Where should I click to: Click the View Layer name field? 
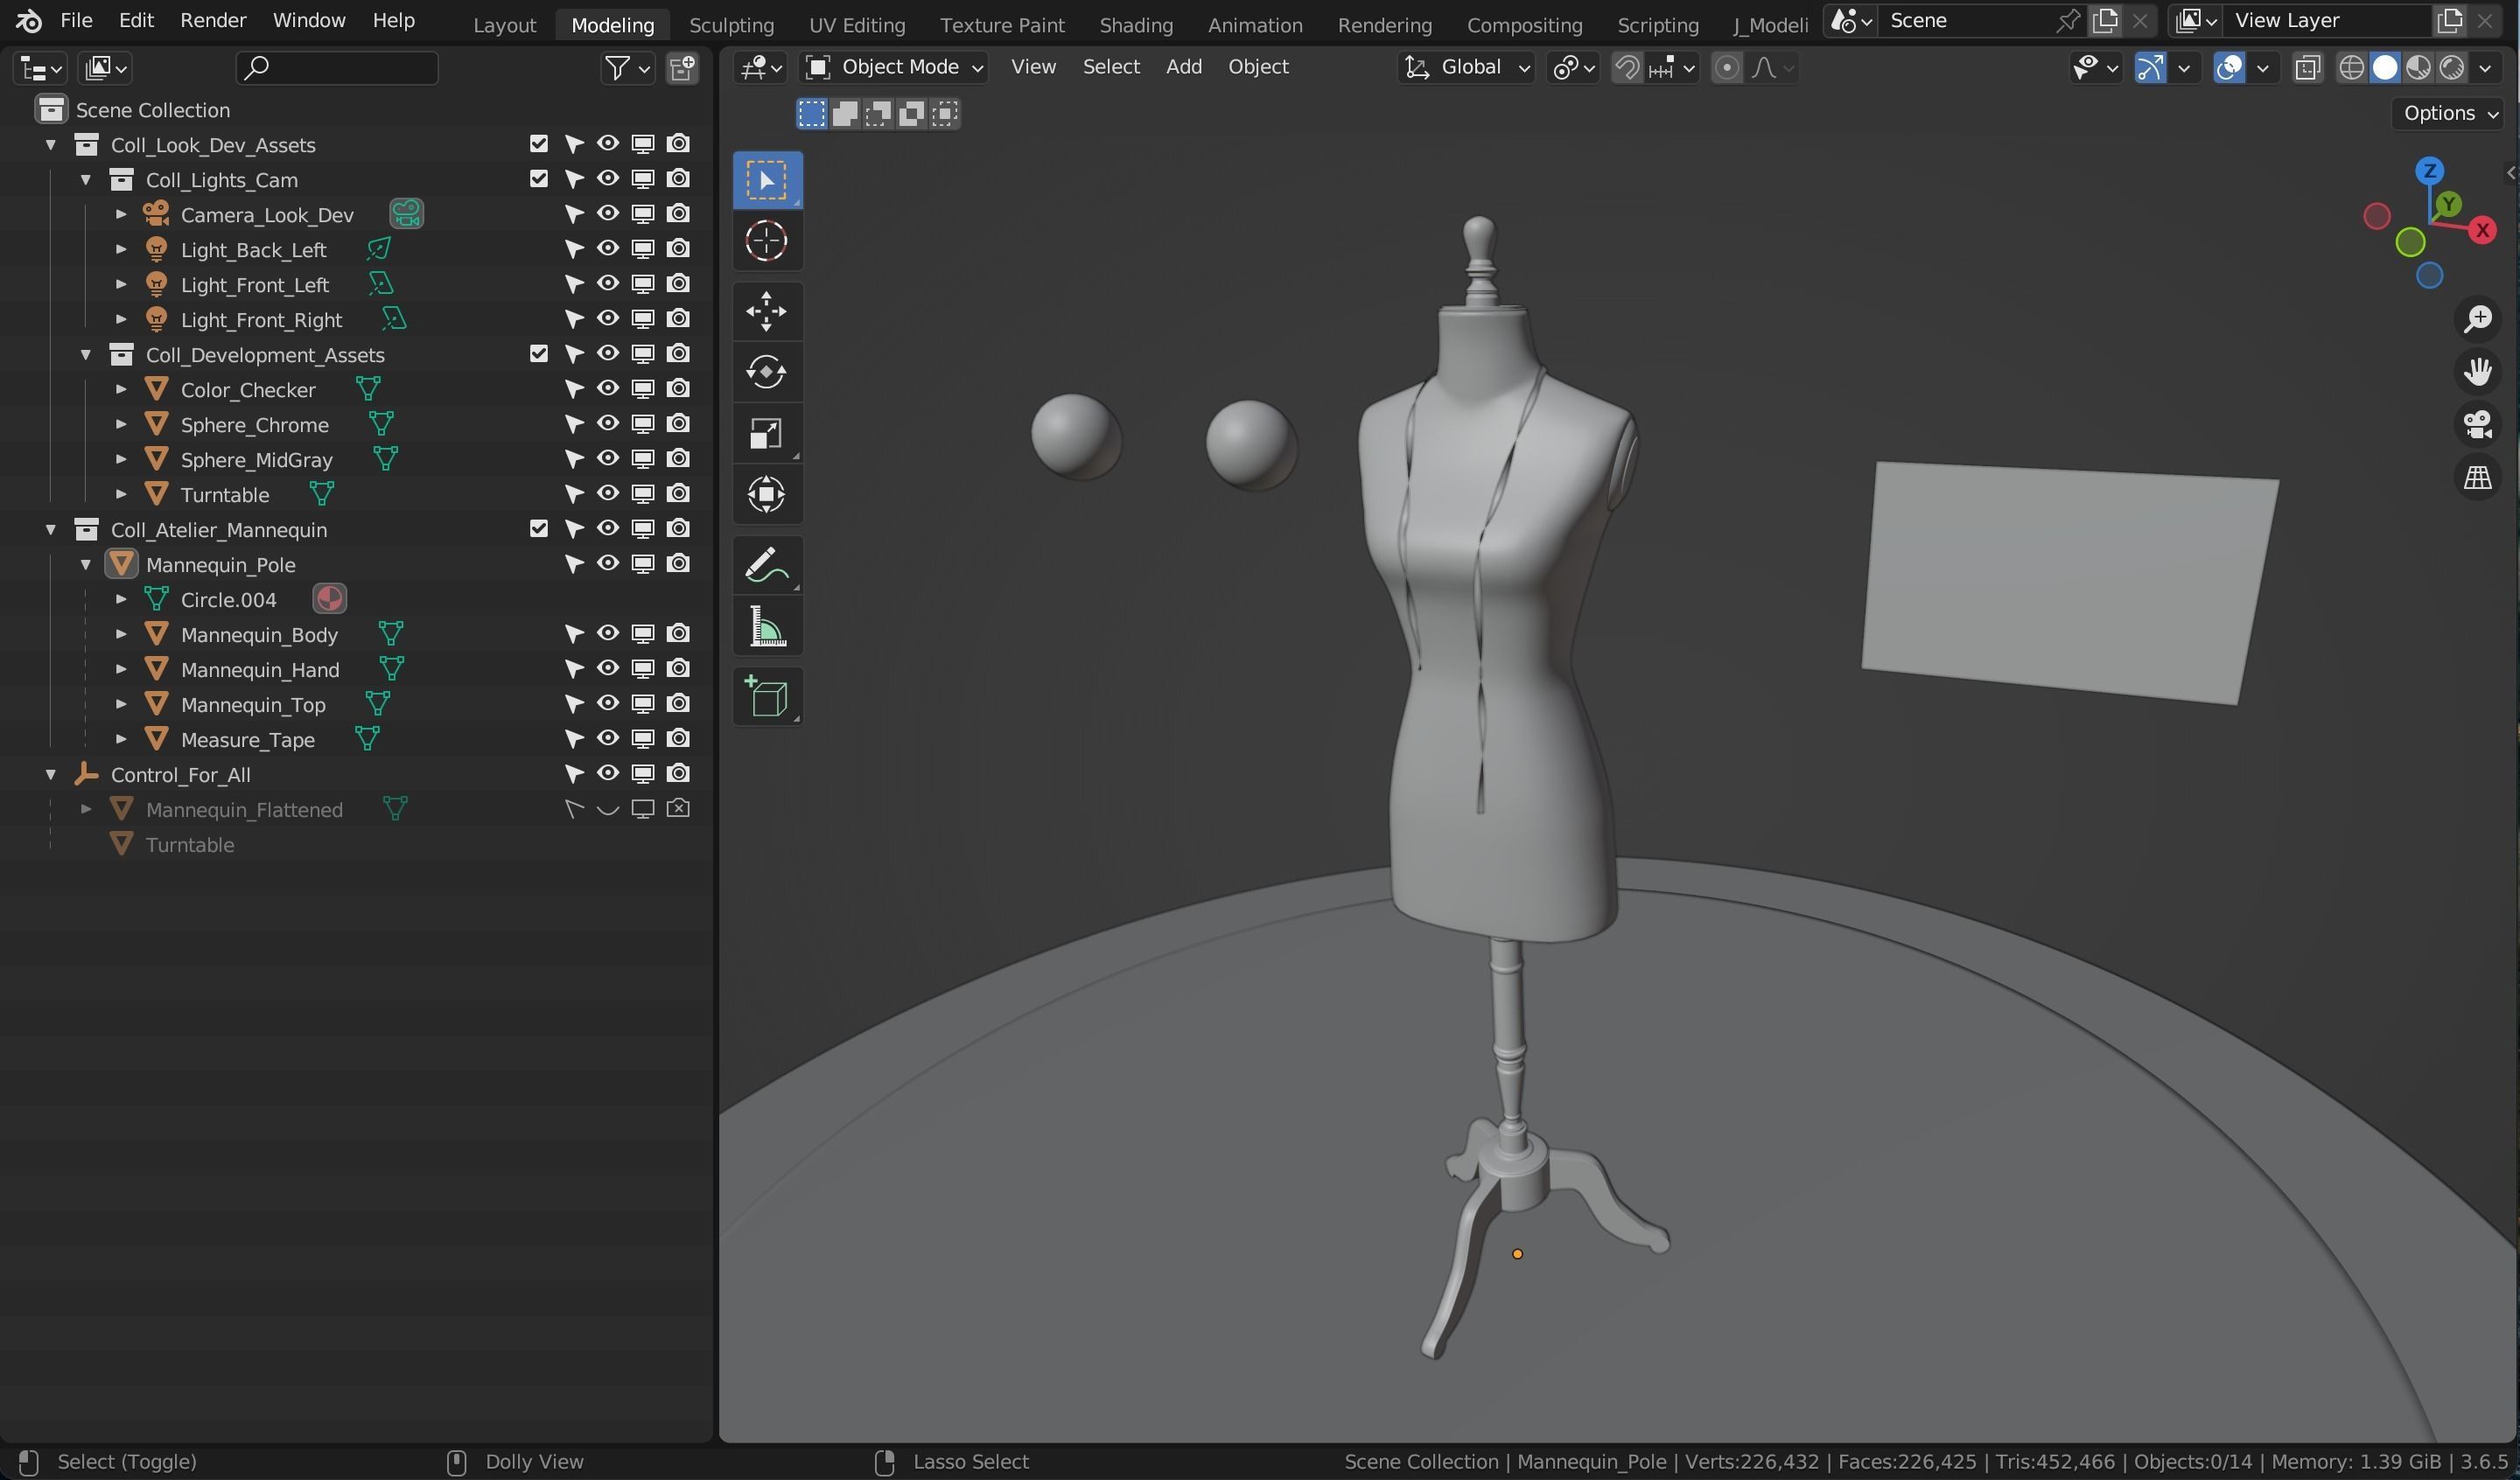(2328, 21)
